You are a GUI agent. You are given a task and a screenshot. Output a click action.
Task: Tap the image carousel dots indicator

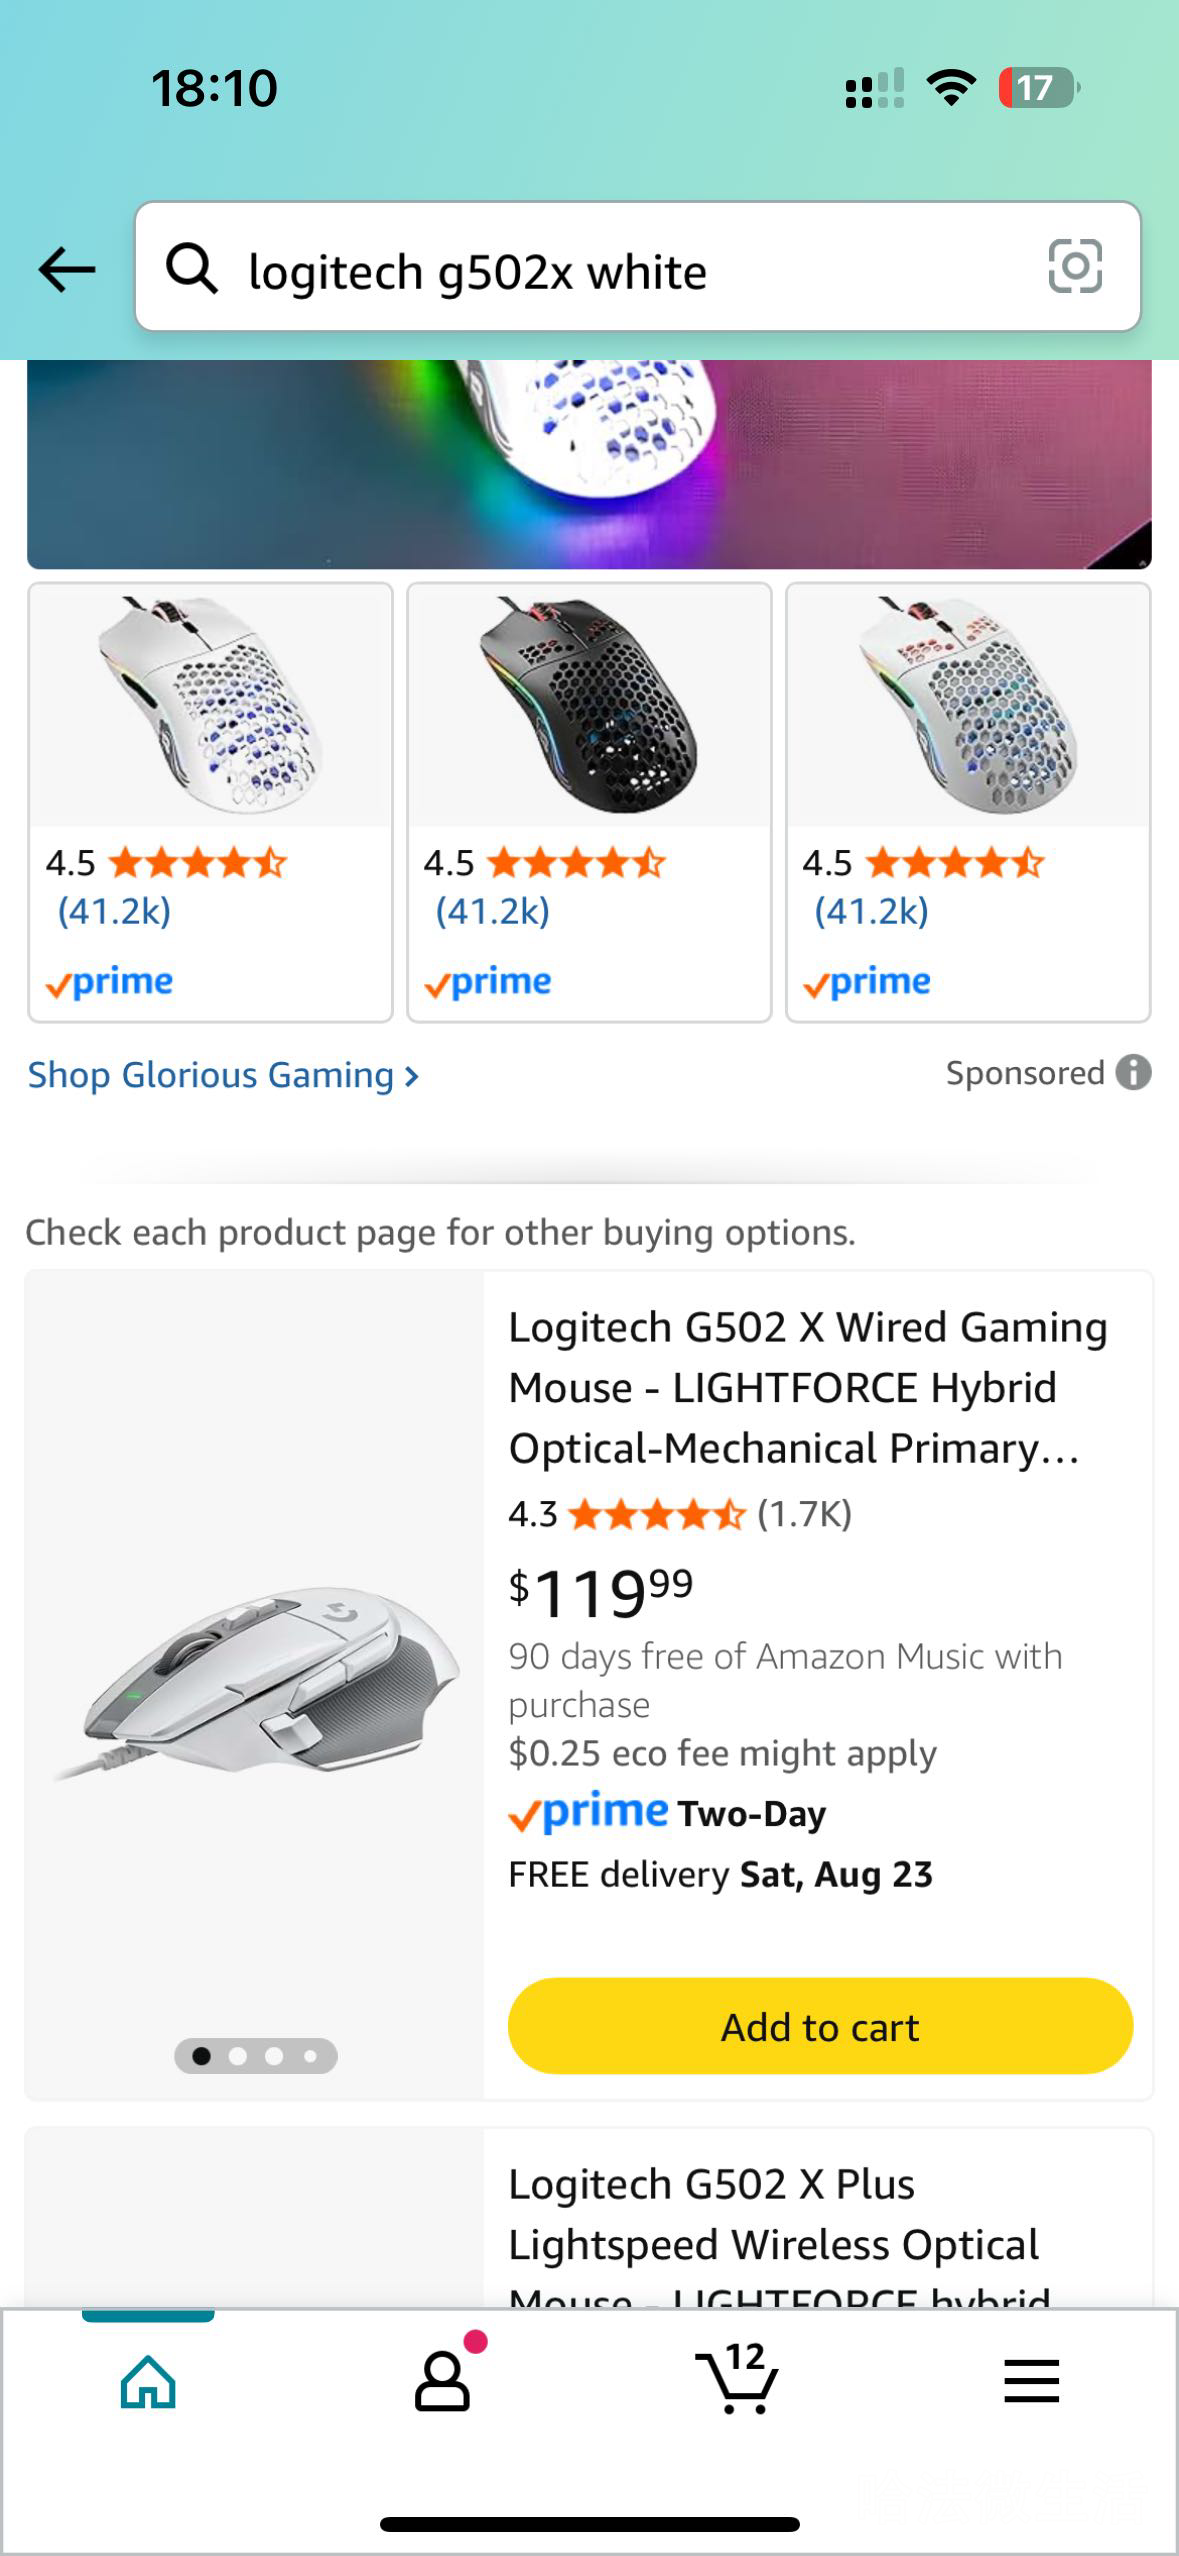pos(256,2056)
